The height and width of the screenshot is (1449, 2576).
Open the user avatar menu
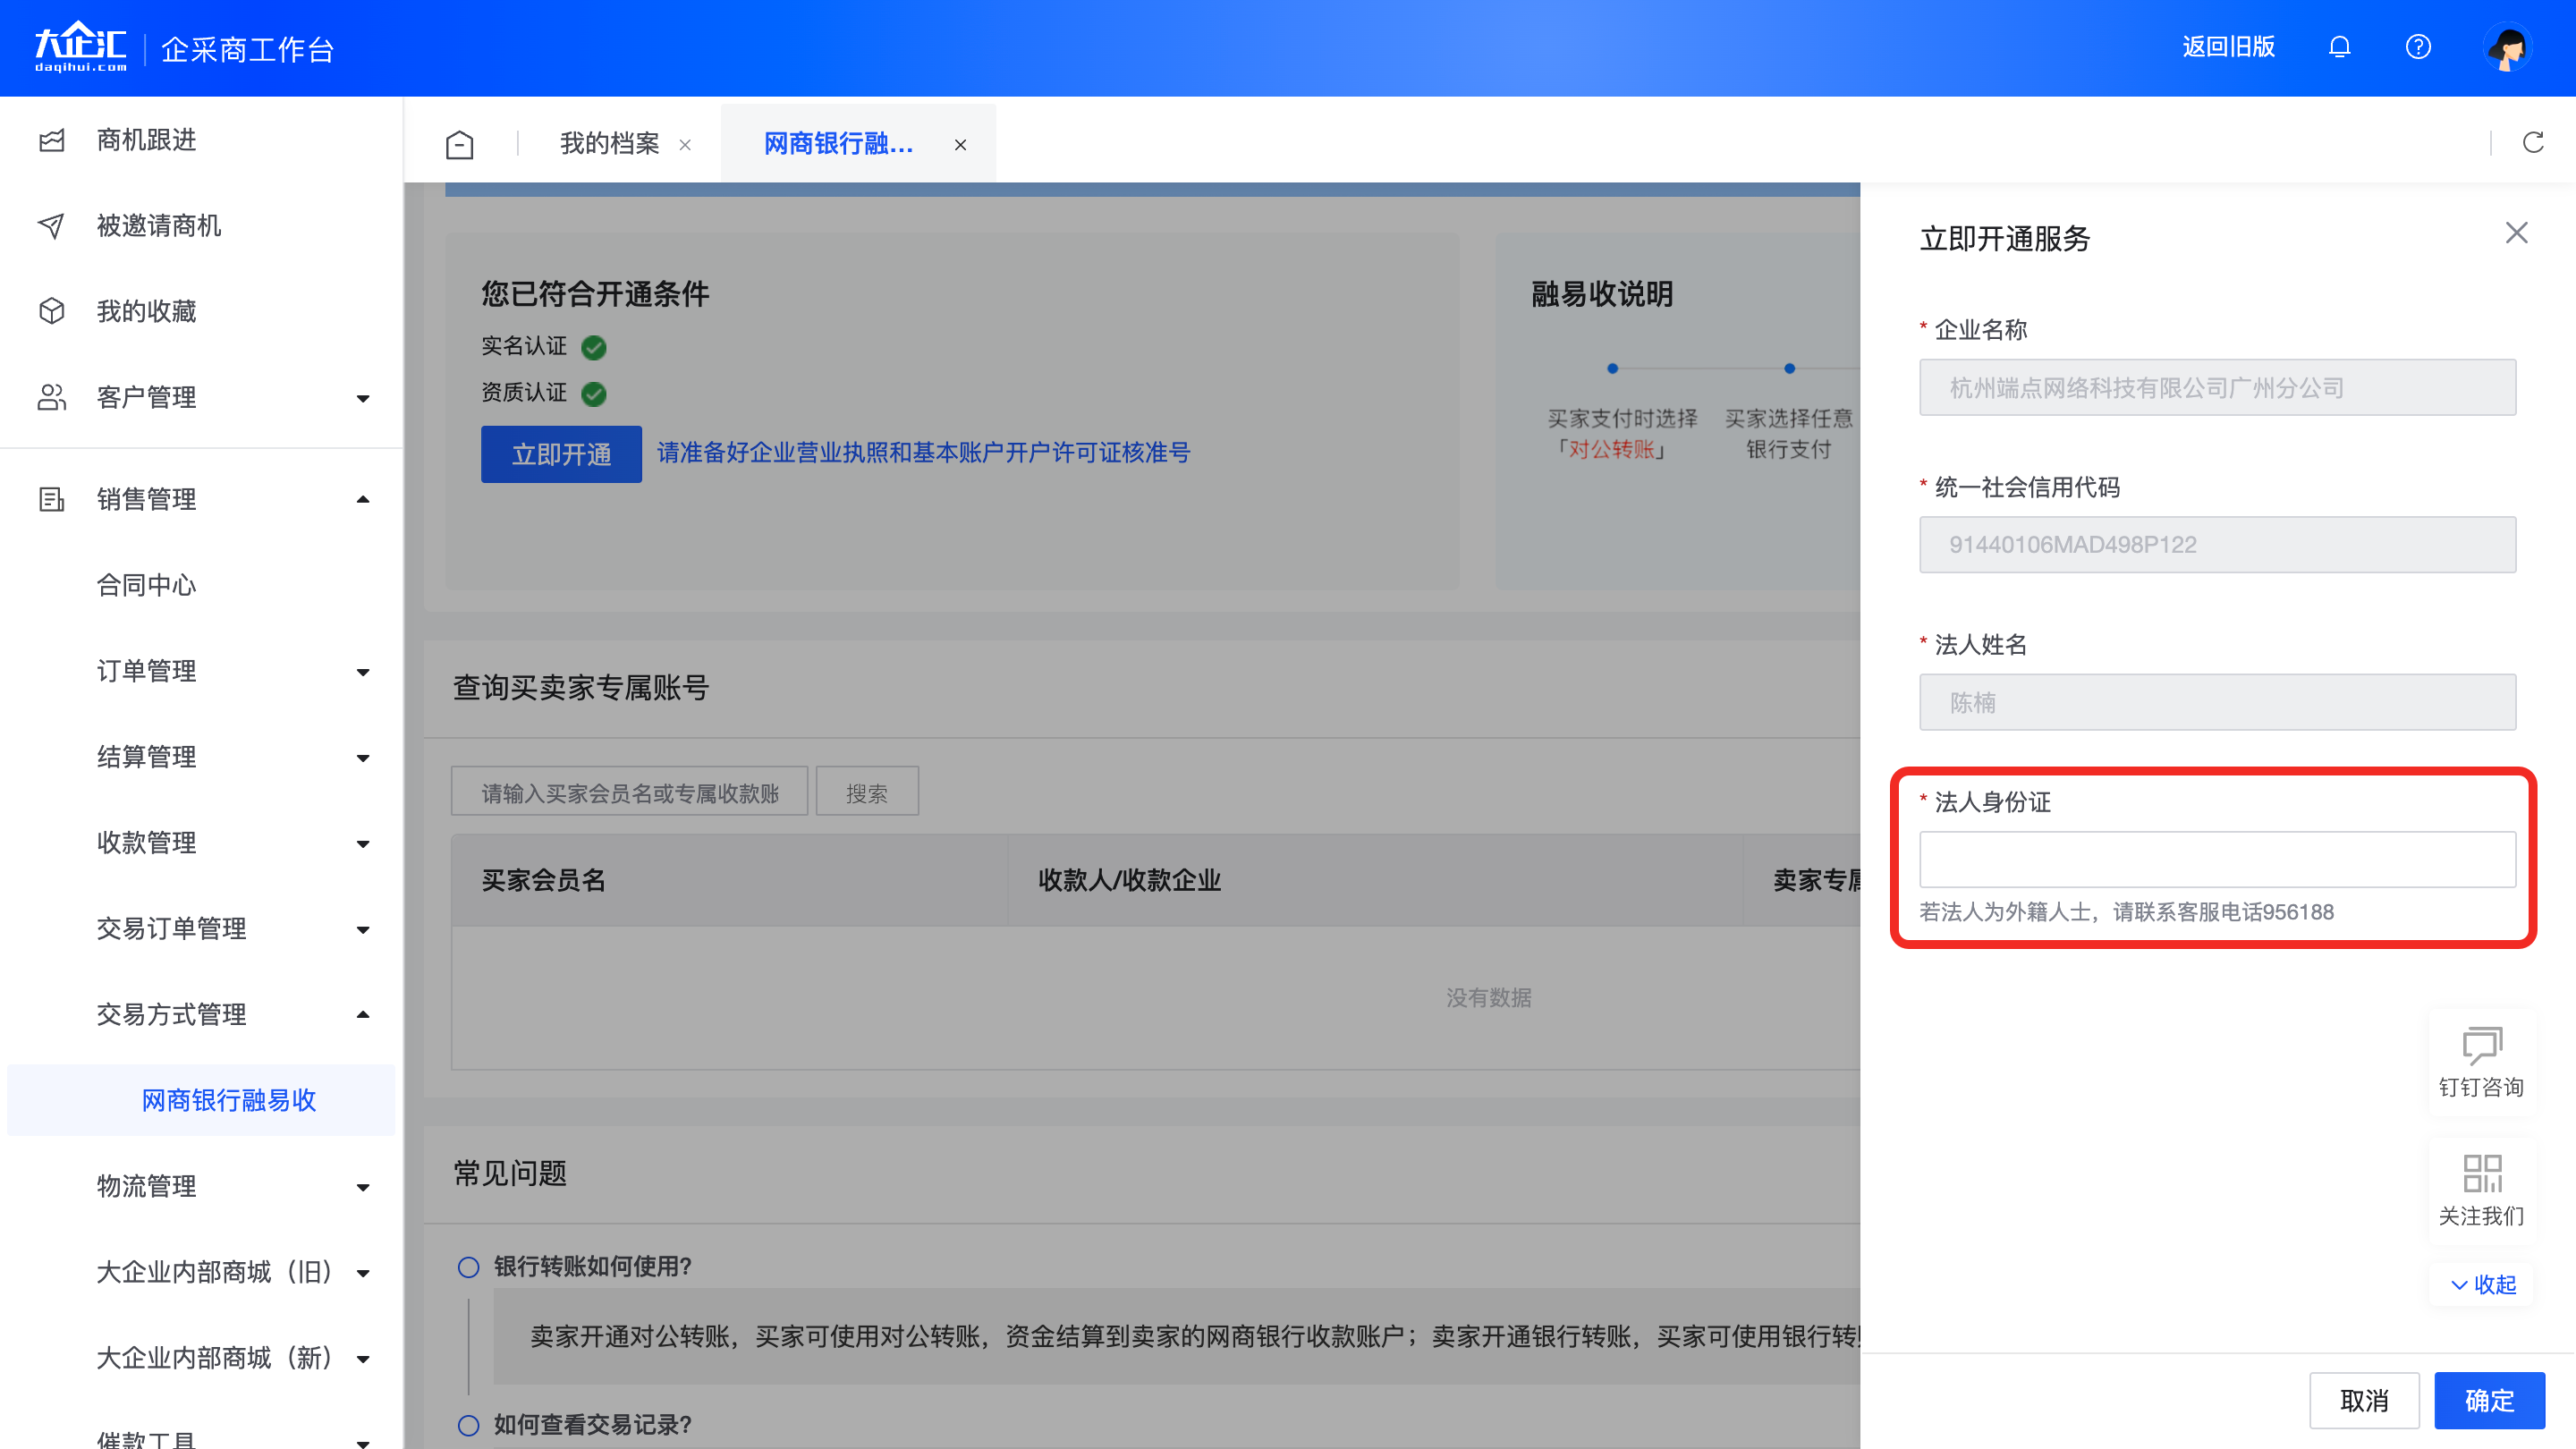click(x=2507, y=47)
